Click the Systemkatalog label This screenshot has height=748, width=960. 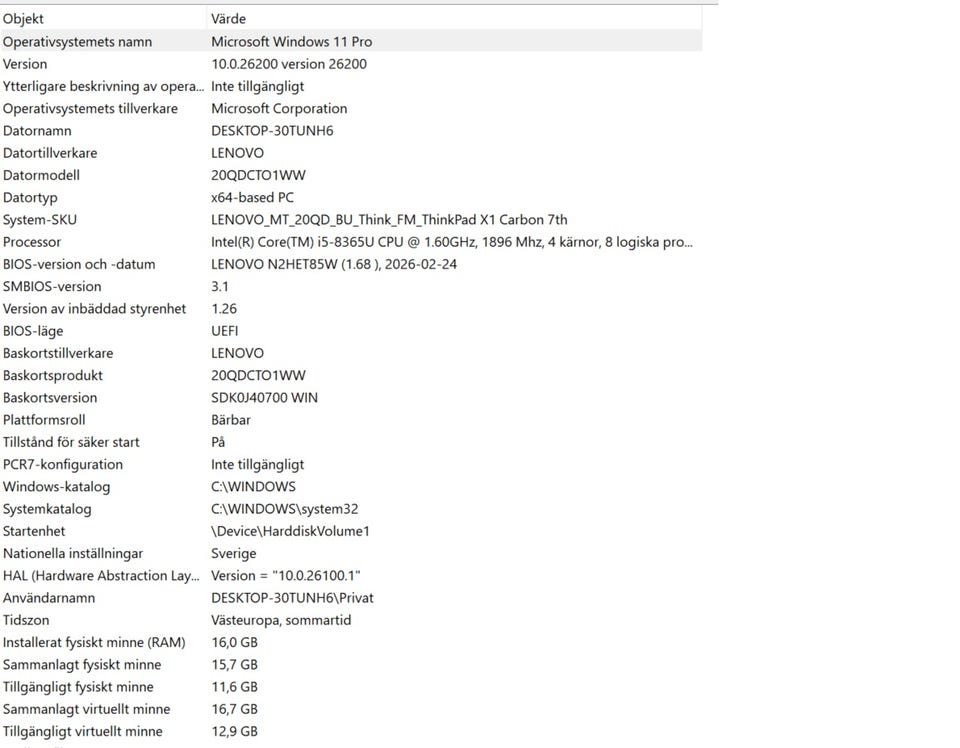coord(47,509)
